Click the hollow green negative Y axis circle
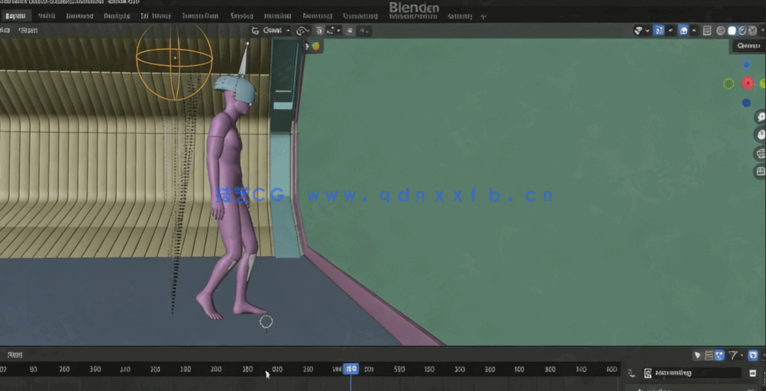The width and height of the screenshot is (766, 391). (728, 84)
